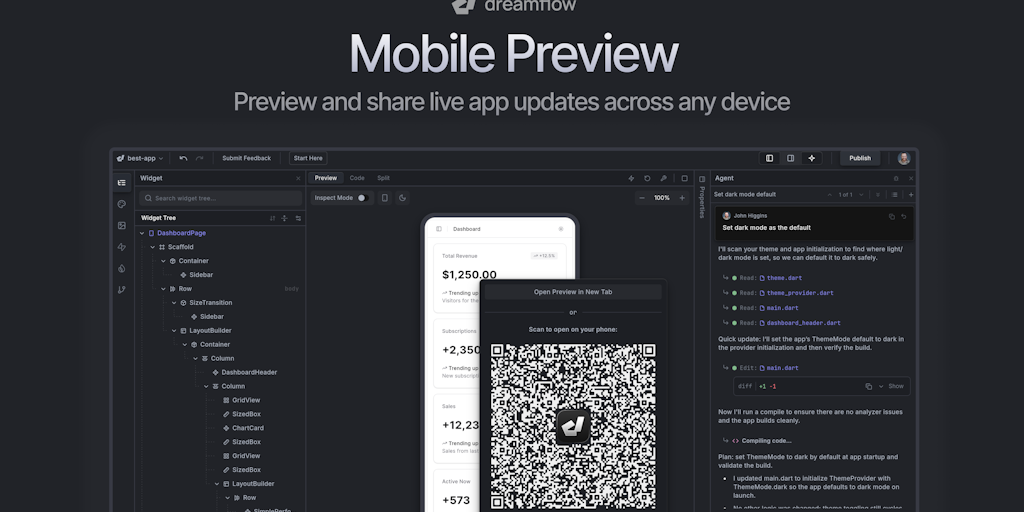Open the best-app project dropdown

140,158
